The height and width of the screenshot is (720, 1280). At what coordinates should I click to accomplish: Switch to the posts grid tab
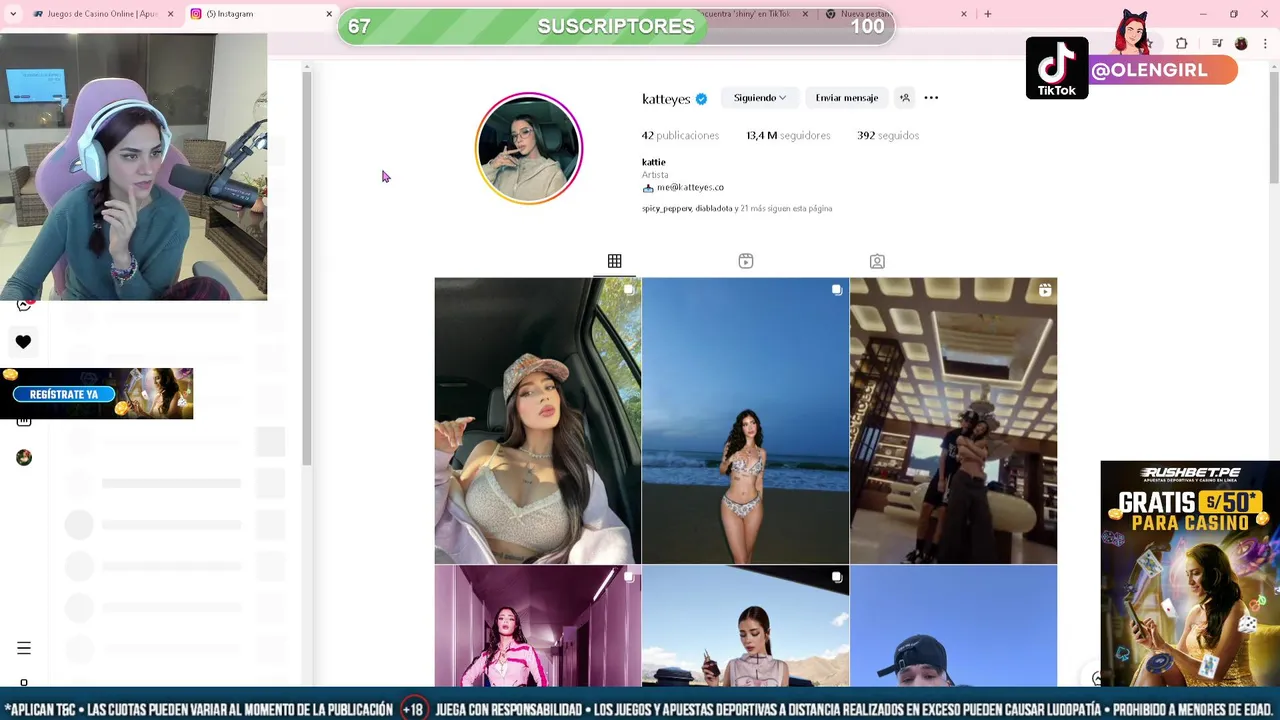(x=614, y=261)
